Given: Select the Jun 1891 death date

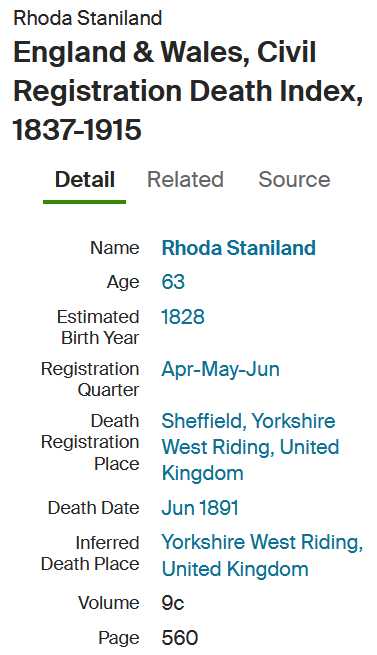Looking at the screenshot, I should pyautogui.click(x=200, y=508).
